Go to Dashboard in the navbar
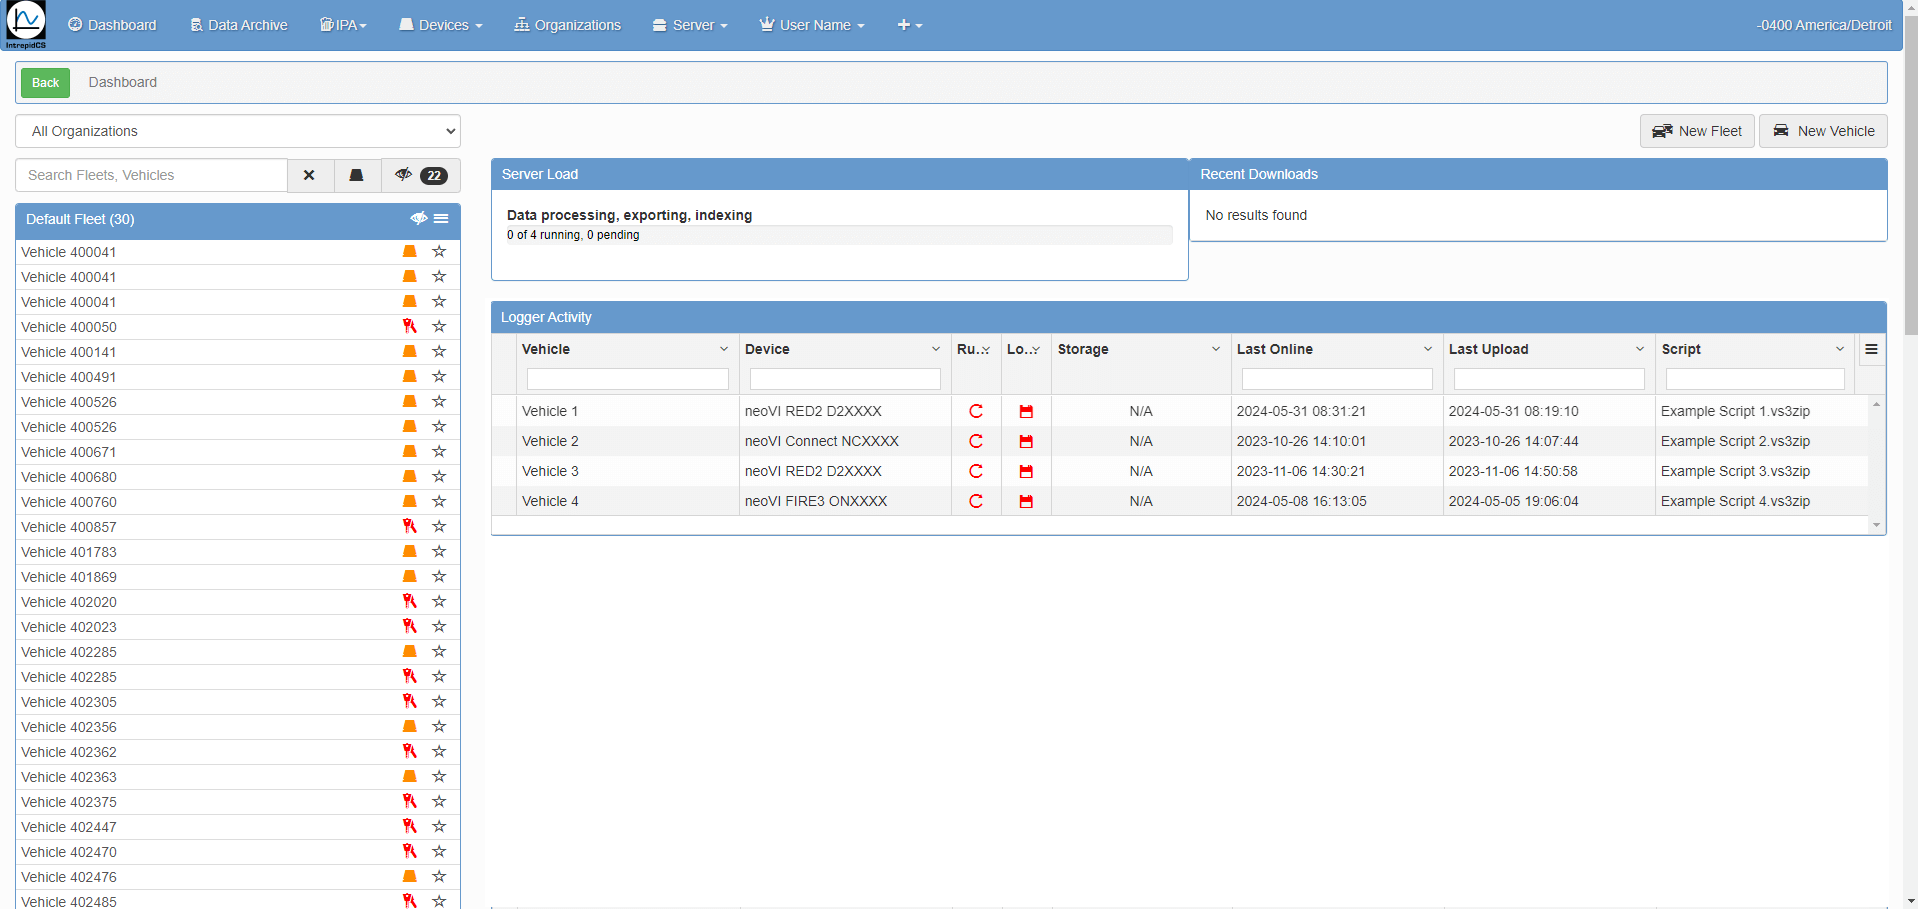The image size is (1918, 909). click(112, 25)
